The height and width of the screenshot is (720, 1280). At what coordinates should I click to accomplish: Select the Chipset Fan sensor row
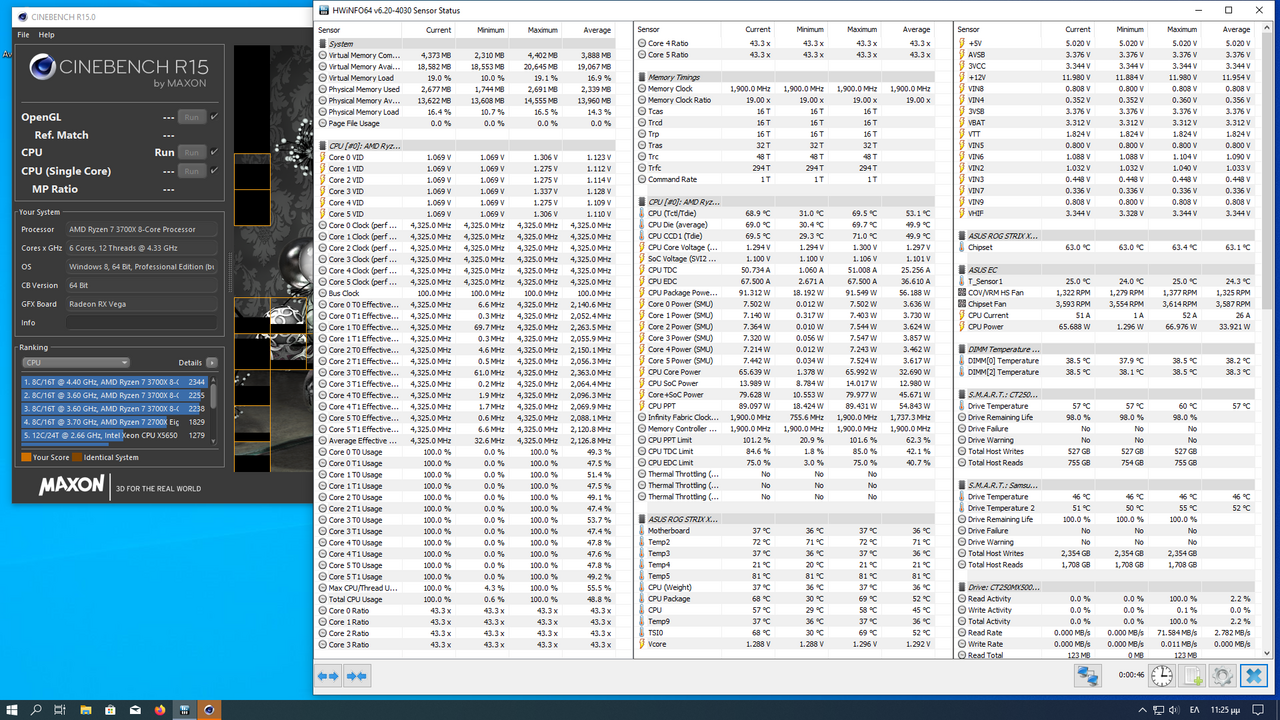pyautogui.click(x=1105, y=304)
